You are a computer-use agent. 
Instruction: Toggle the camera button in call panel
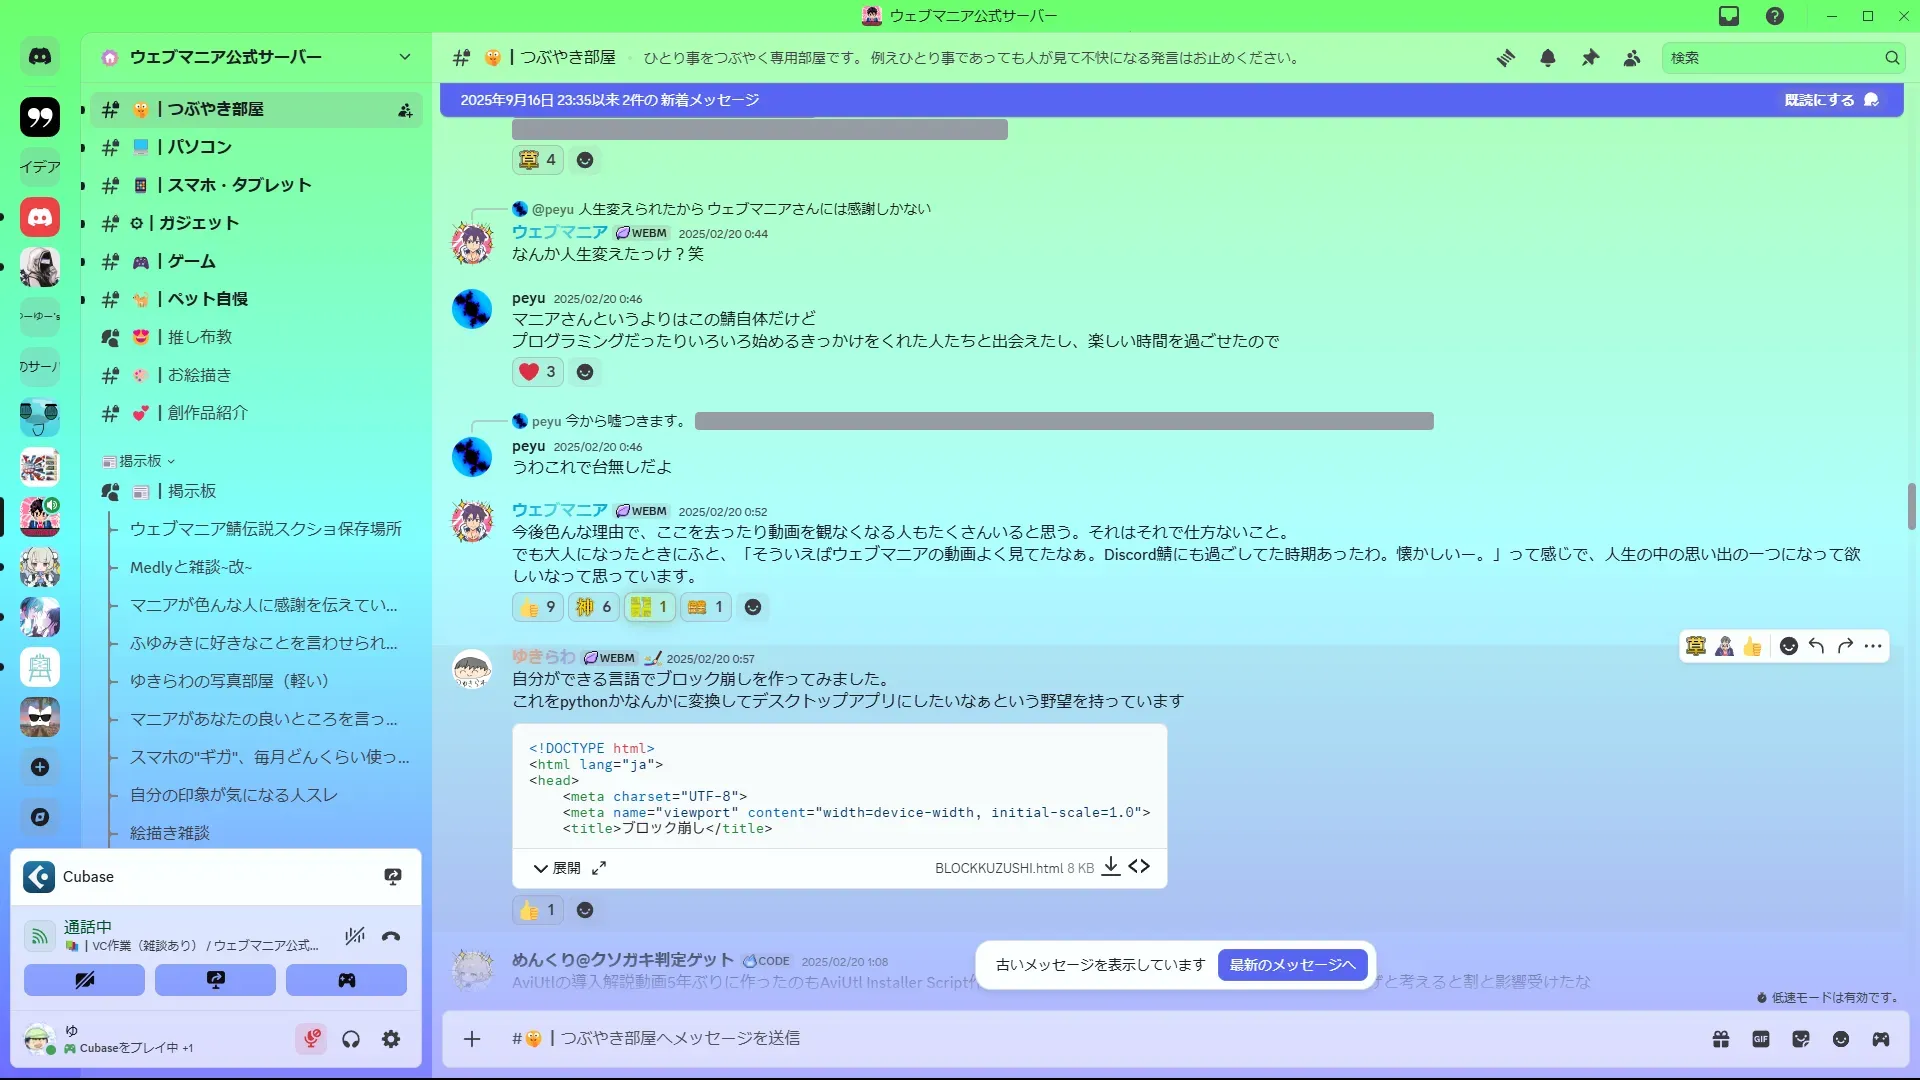(x=84, y=980)
